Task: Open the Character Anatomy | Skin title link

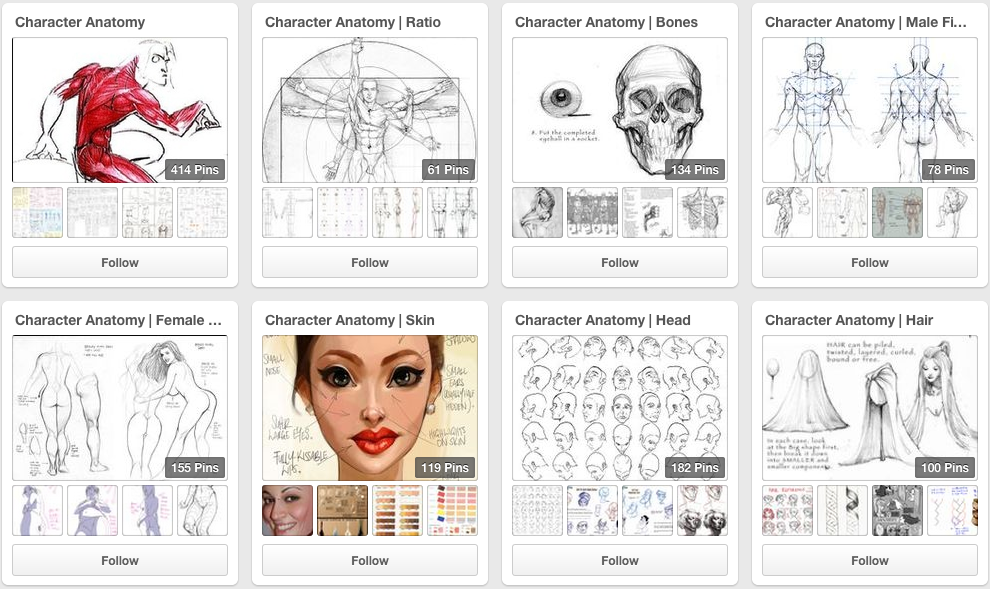Action: (x=350, y=320)
